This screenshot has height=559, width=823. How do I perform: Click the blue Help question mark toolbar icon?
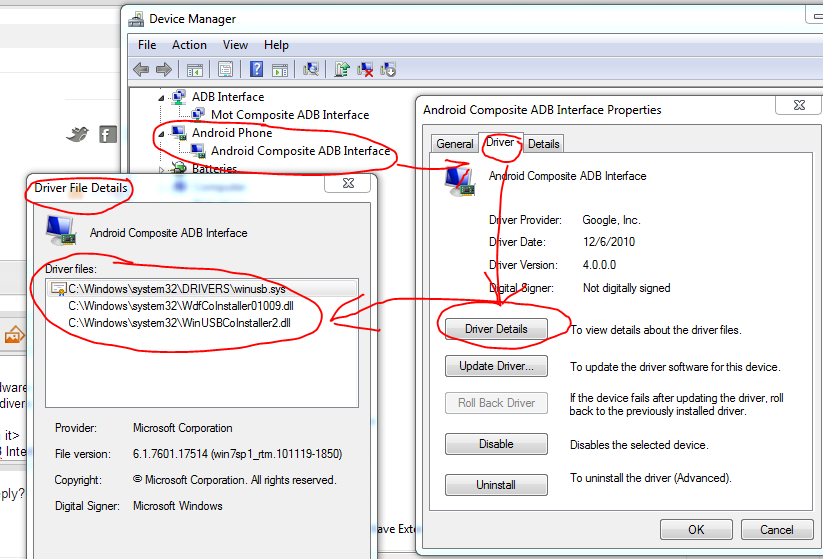coord(256,69)
